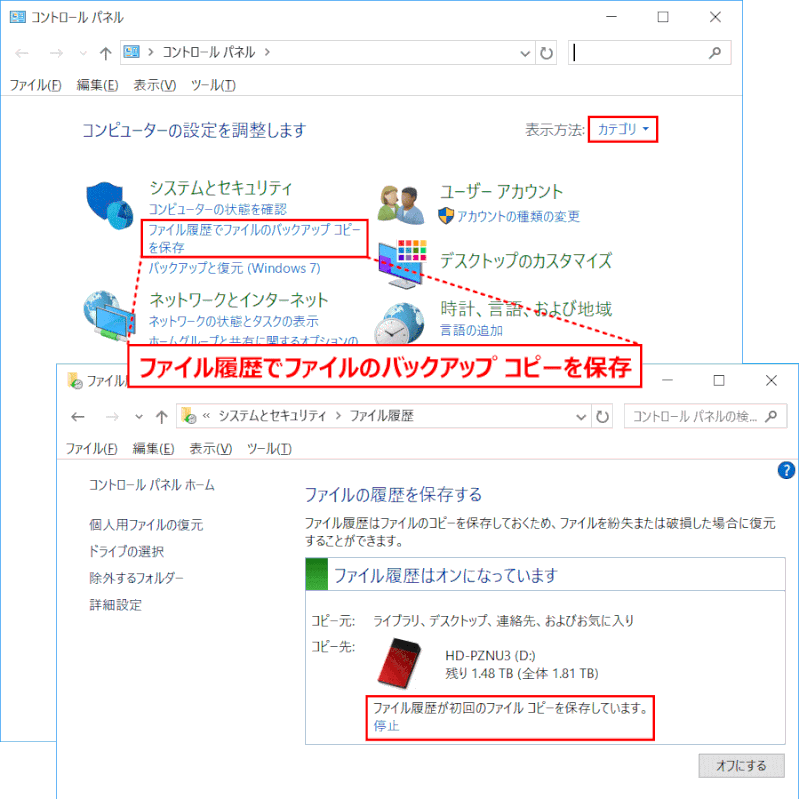Click Control Panel search input field

click(x=650, y=52)
